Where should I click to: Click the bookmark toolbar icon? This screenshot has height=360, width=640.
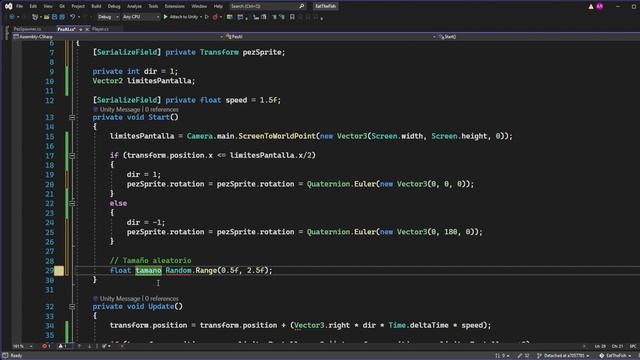pos(292,17)
